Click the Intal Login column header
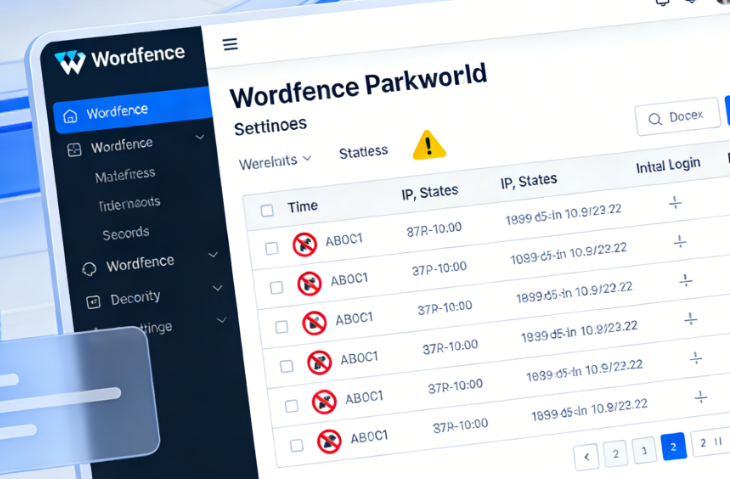Screen dimensions: 730x479 coord(668,165)
